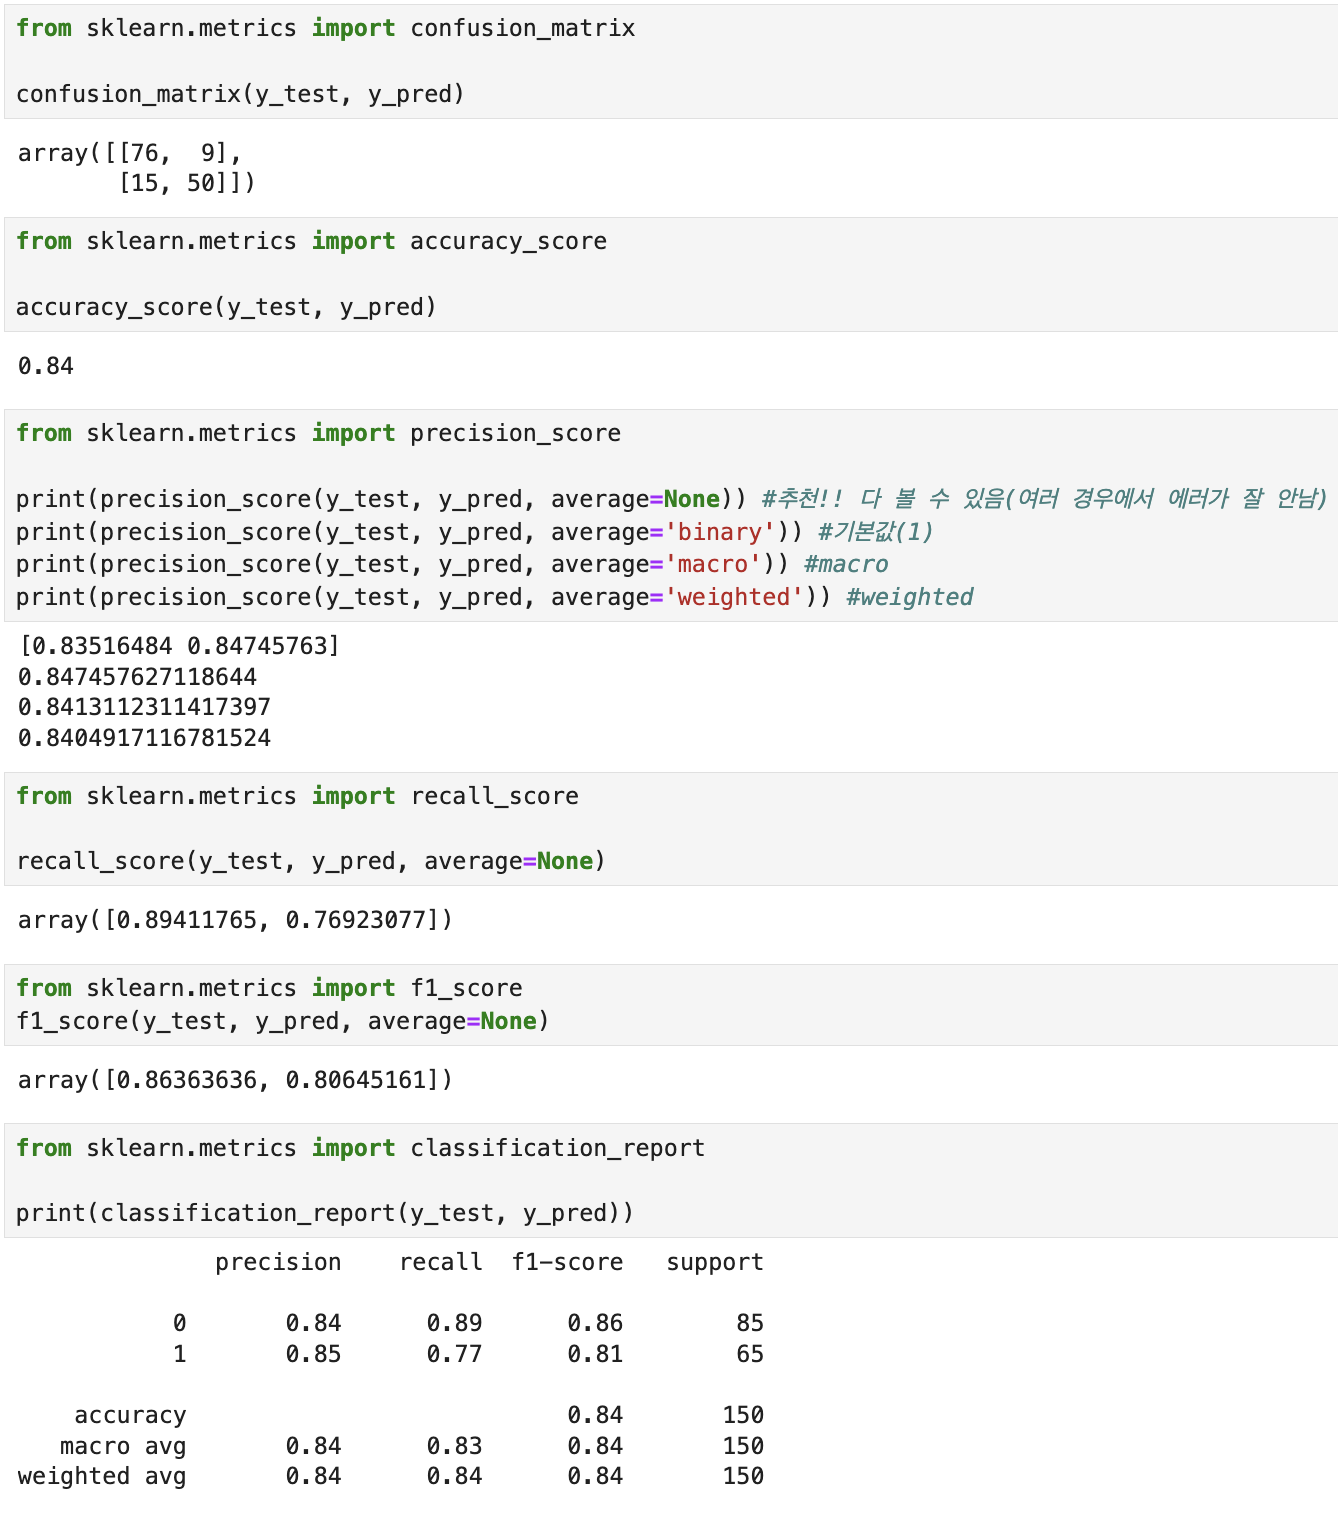Image resolution: width=1338 pixels, height=1516 pixels.
Task: Click the 'precision' column header in report
Action: 278,1263
